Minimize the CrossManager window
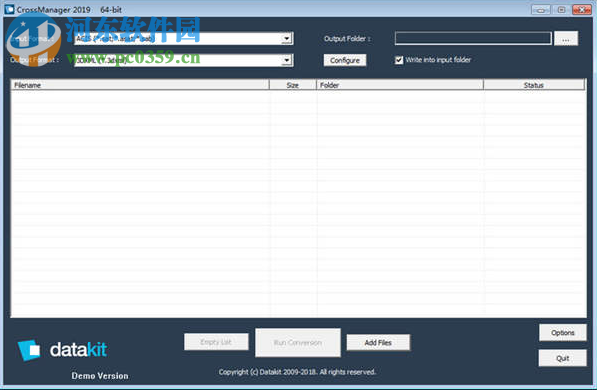This screenshot has width=597, height=390. 541,10
